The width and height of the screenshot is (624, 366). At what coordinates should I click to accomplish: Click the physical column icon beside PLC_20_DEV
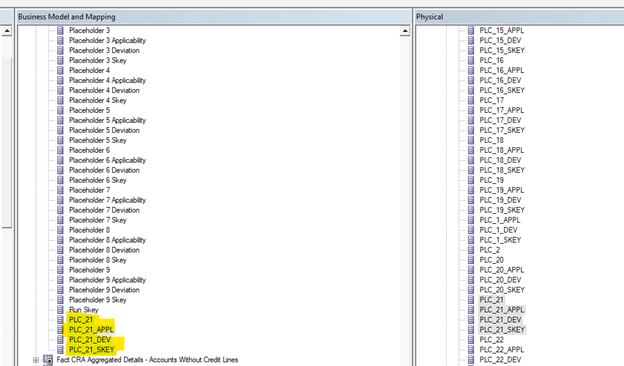tap(471, 280)
